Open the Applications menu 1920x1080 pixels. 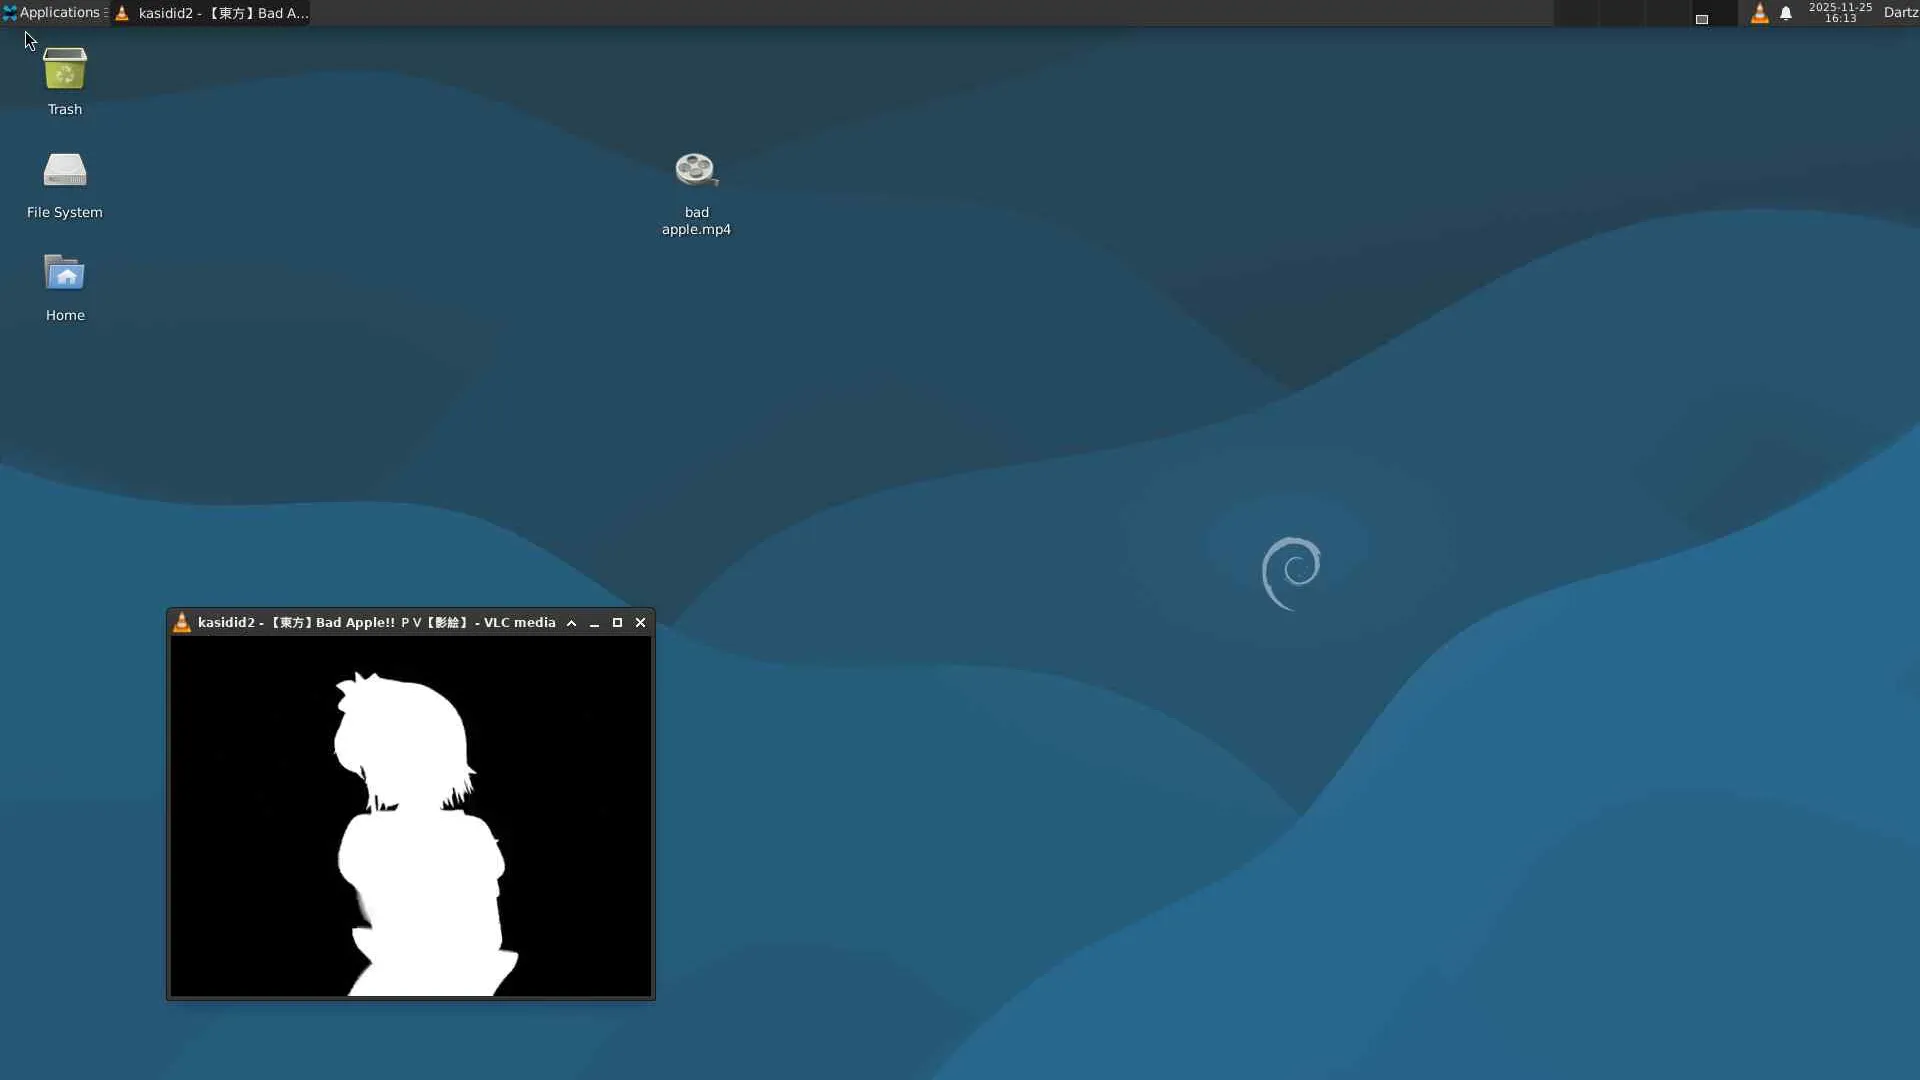point(52,13)
